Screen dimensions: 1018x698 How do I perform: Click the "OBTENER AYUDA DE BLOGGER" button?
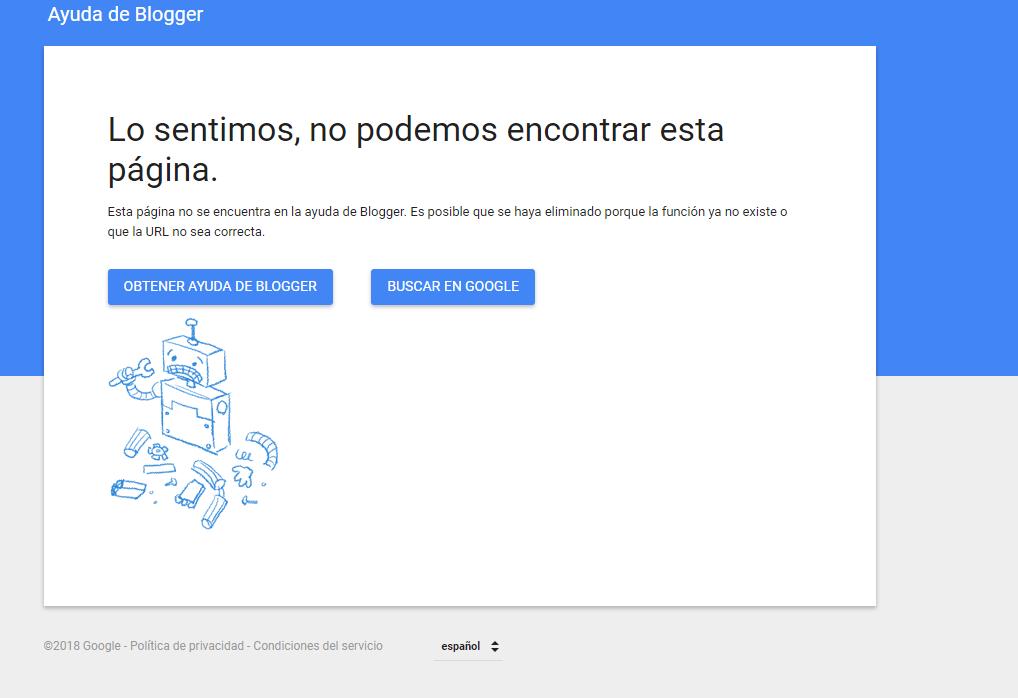220,287
